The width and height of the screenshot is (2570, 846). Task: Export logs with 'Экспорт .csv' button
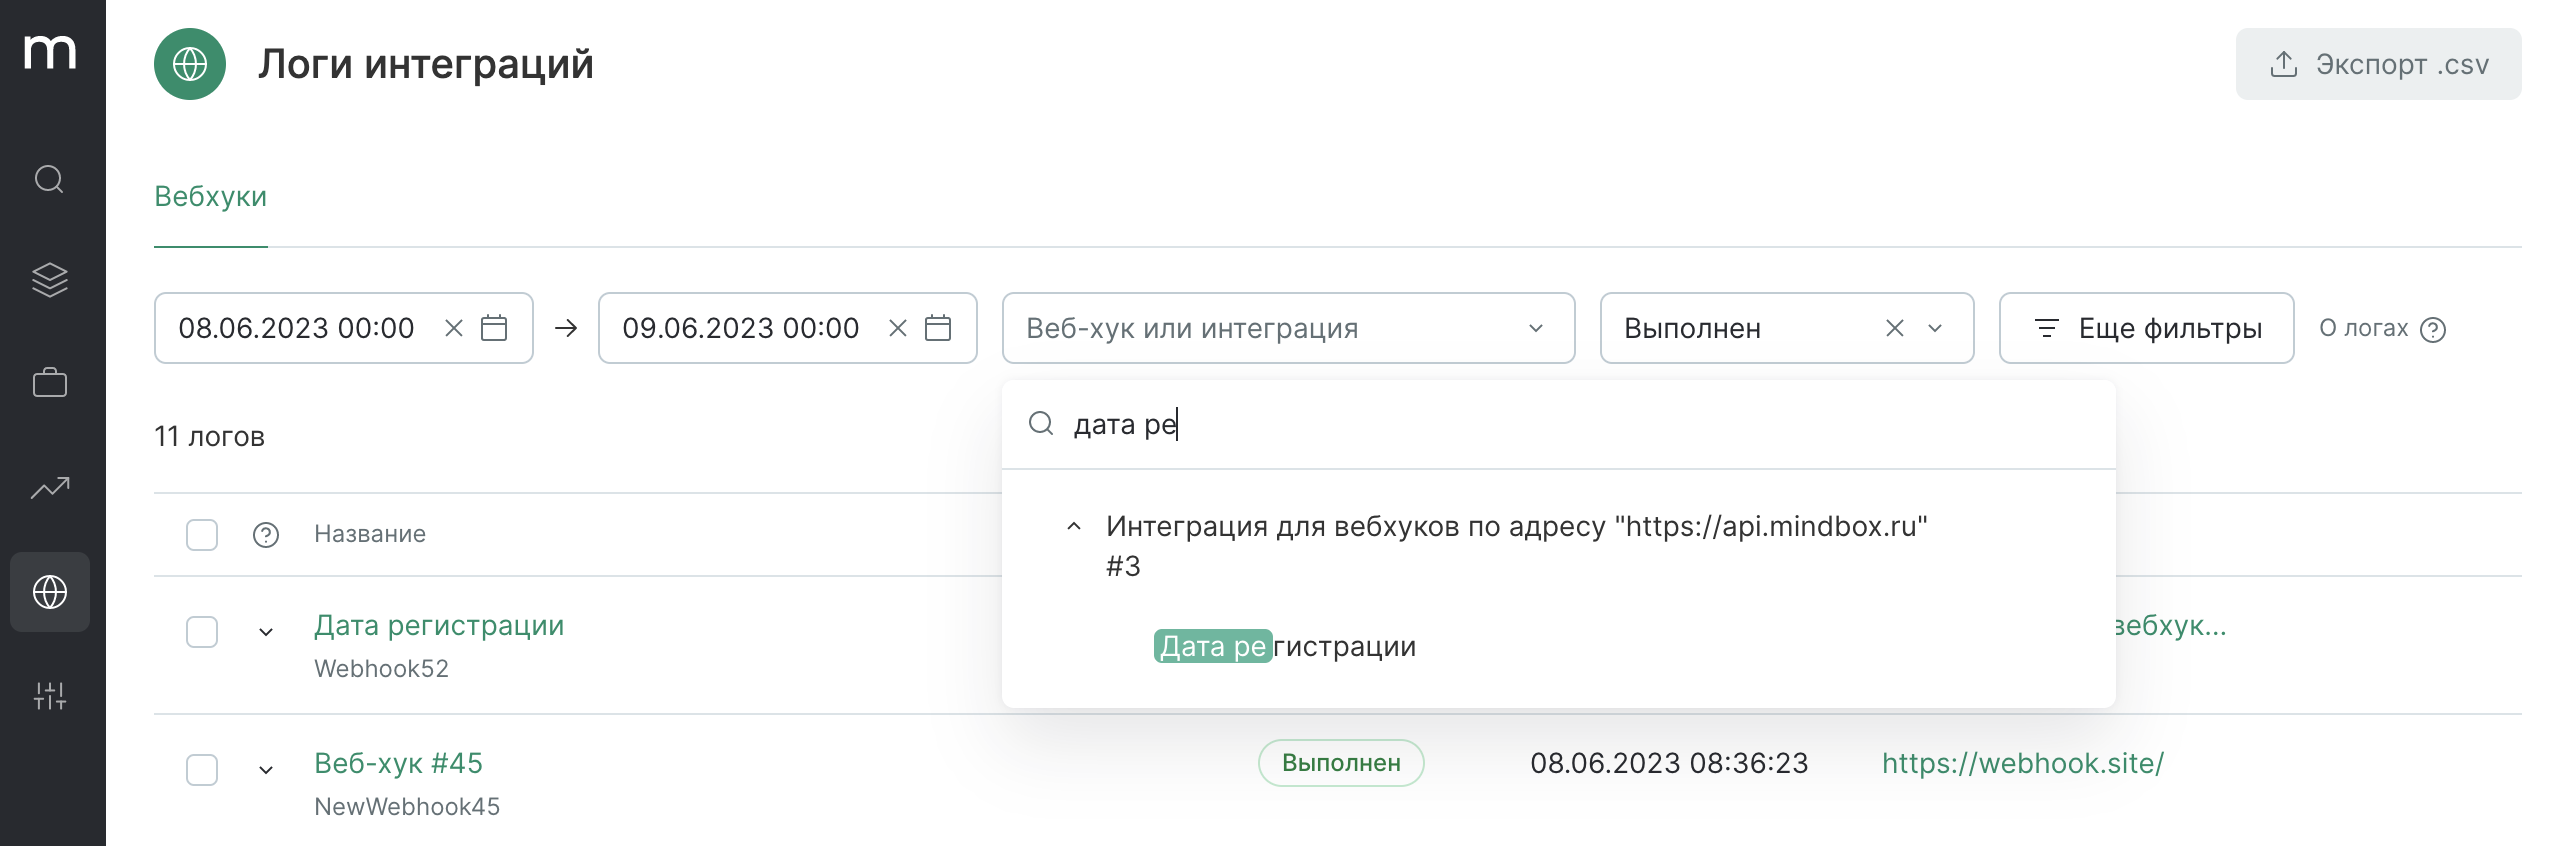pyautogui.click(x=2378, y=64)
